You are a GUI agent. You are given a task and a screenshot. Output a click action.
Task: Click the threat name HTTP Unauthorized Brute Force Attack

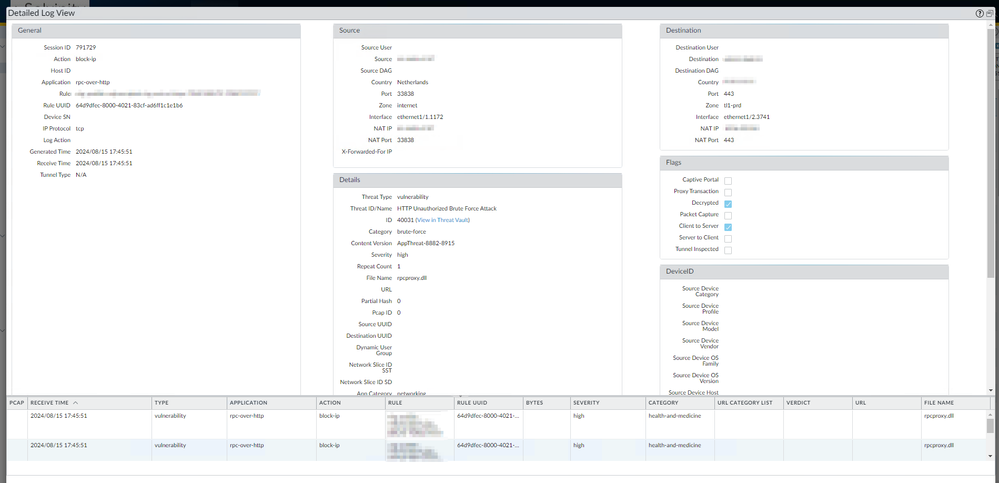pyautogui.click(x=446, y=208)
